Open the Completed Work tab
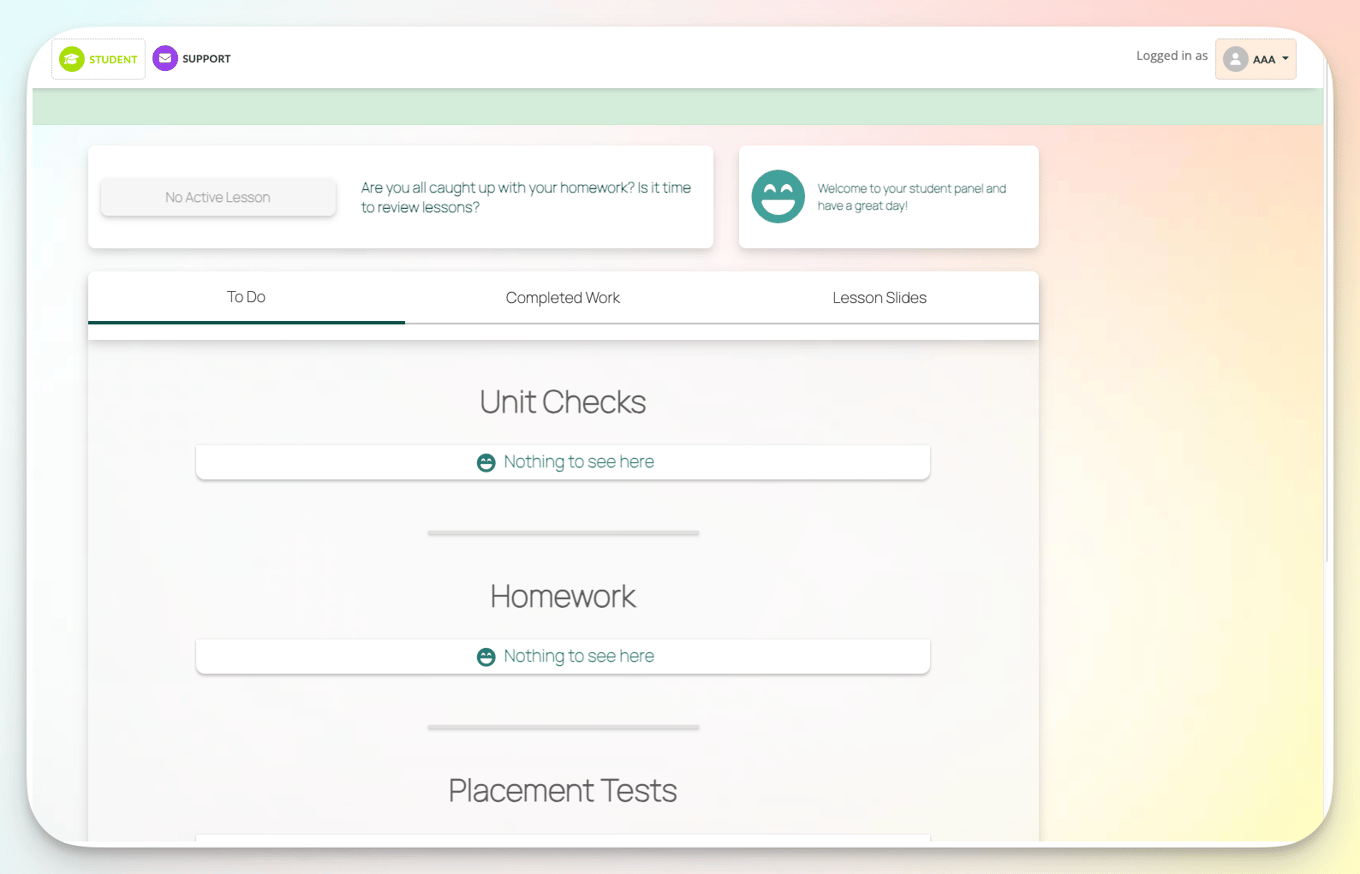 [x=563, y=297]
